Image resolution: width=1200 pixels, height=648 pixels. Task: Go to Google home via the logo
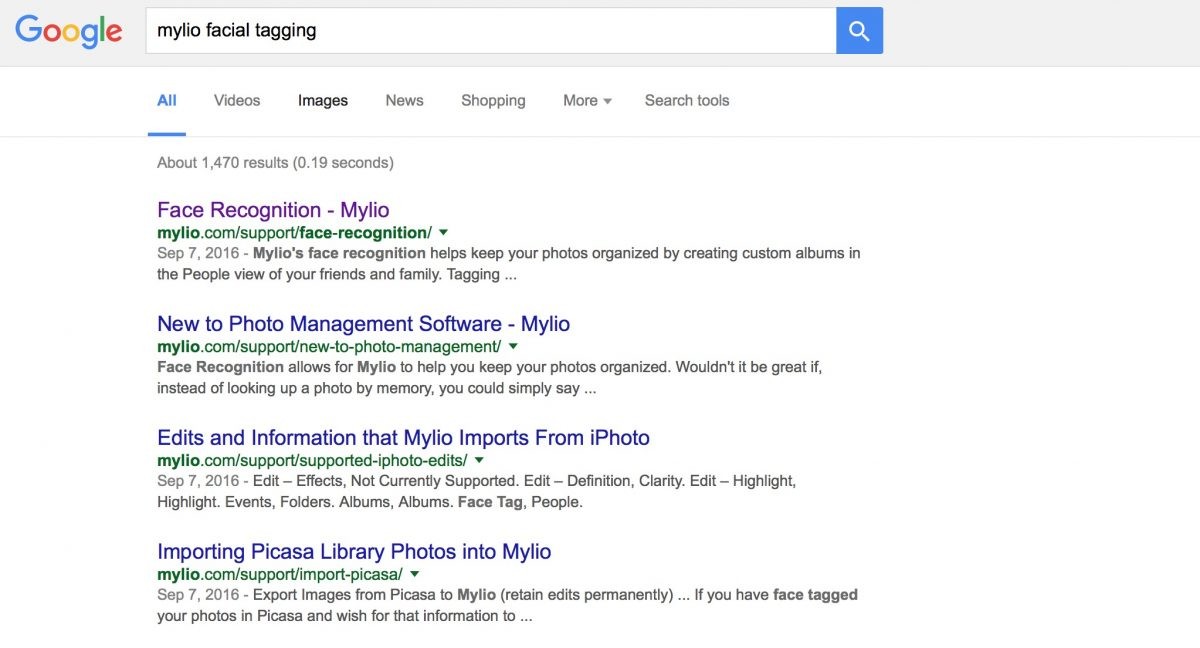point(68,30)
